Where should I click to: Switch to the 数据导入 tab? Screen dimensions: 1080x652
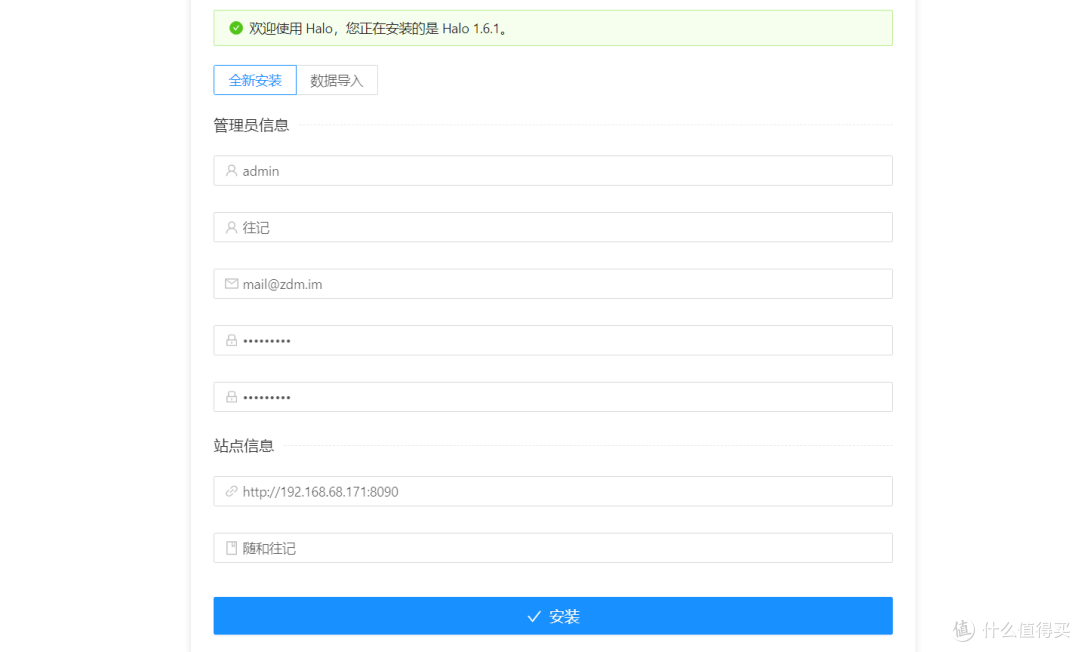click(338, 79)
